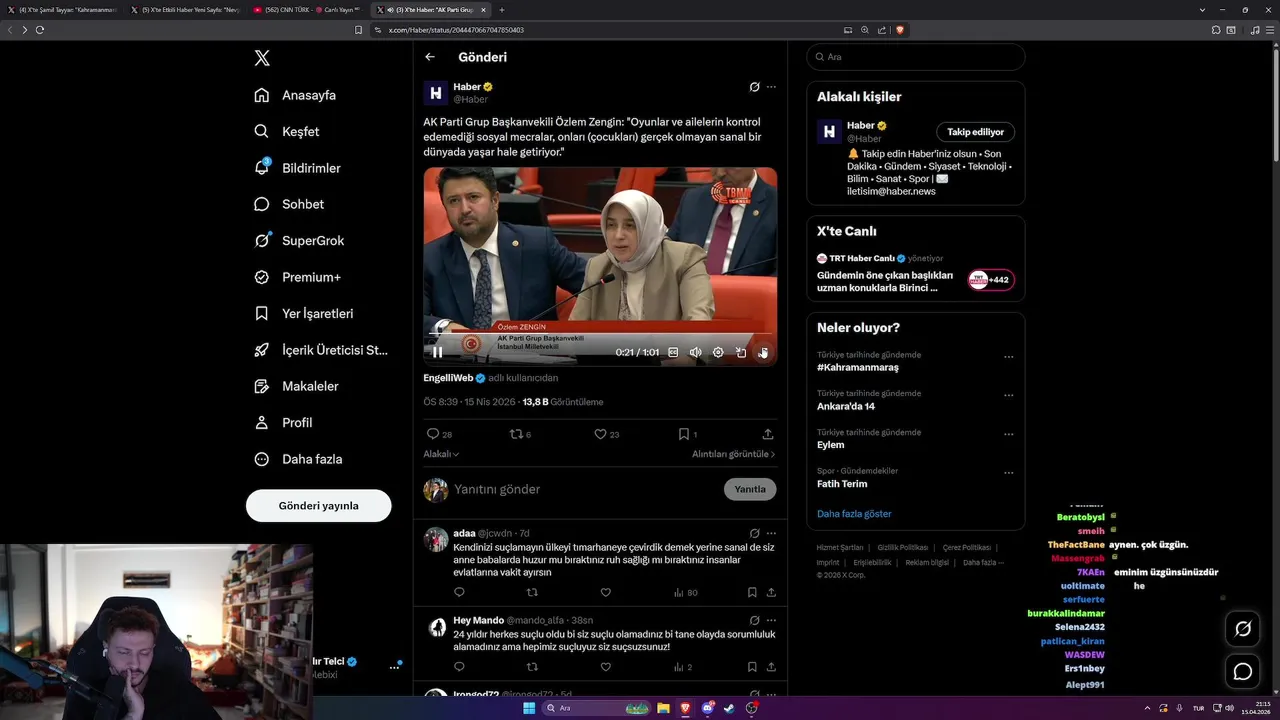Bookmark Haber's main post
This screenshot has height=720, width=1280.
pos(687,434)
